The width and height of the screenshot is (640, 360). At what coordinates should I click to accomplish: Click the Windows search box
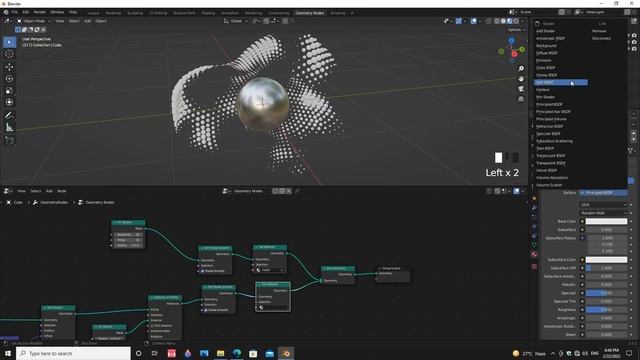[x=73, y=353]
